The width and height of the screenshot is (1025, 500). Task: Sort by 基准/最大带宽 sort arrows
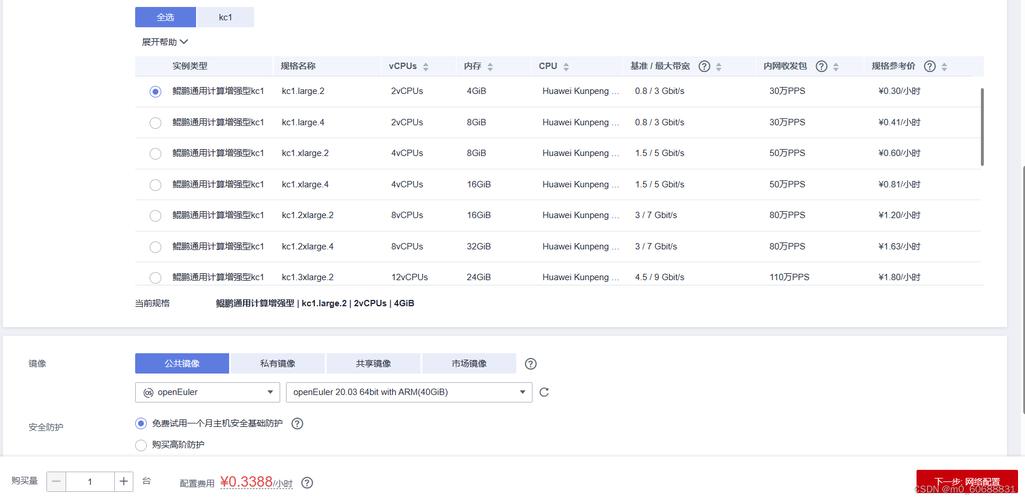click(x=719, y=67)
